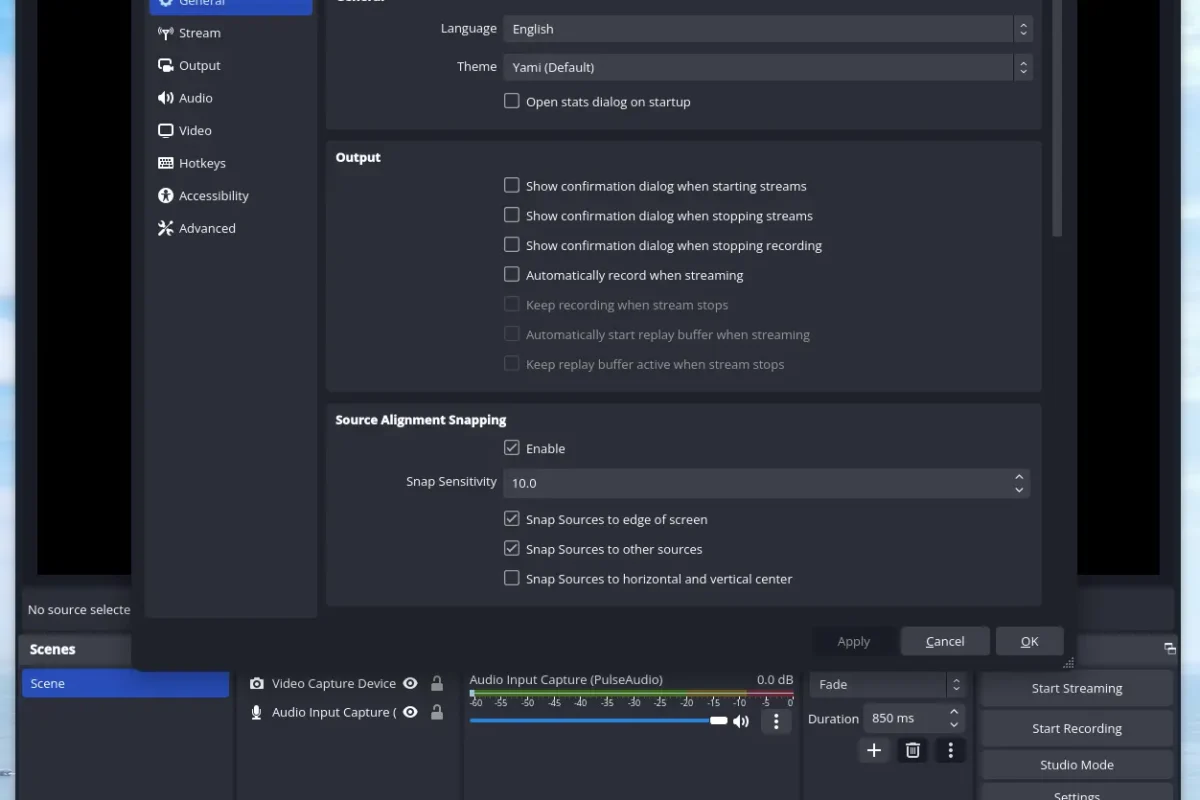Open the Output settings page

[x=231, y=66]
